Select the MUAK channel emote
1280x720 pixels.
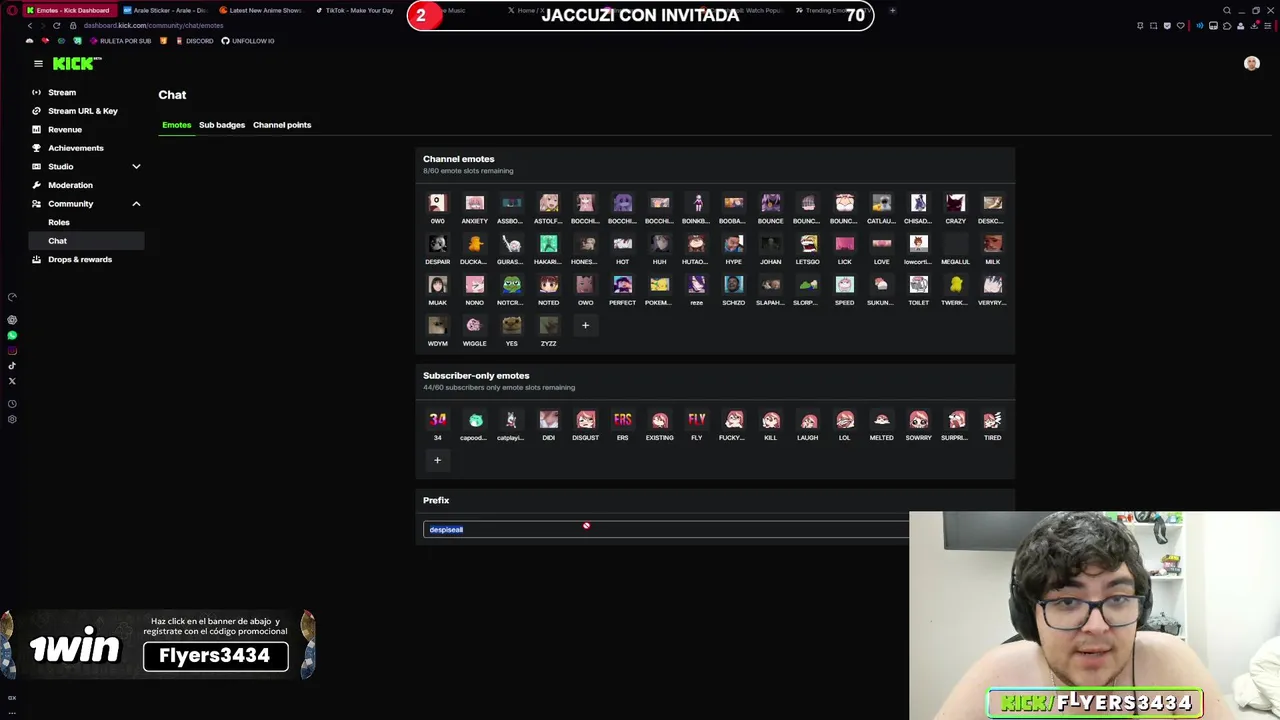[x=437, y=291]
